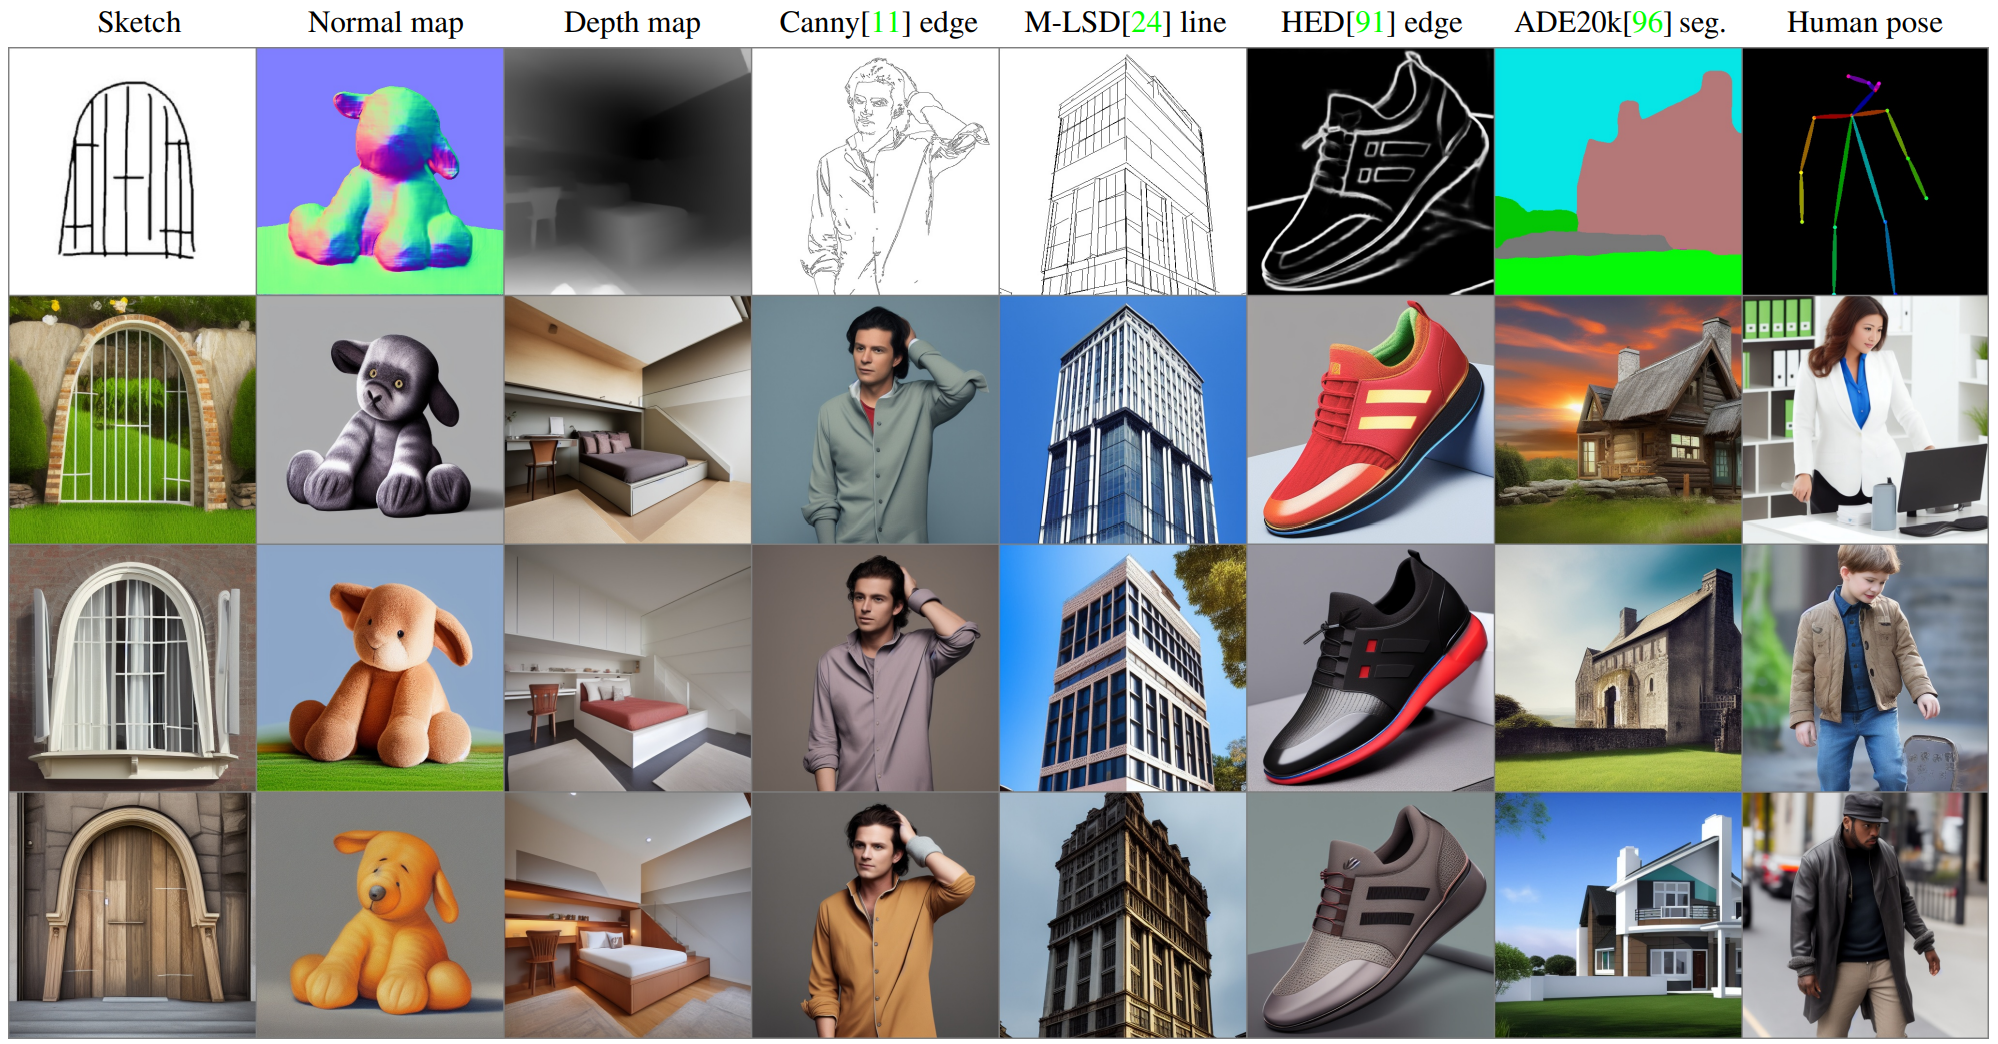The height and width of the screenshot is (1044, 1998).
Task: Select the human pose skeleton image
Action: 1865,171
